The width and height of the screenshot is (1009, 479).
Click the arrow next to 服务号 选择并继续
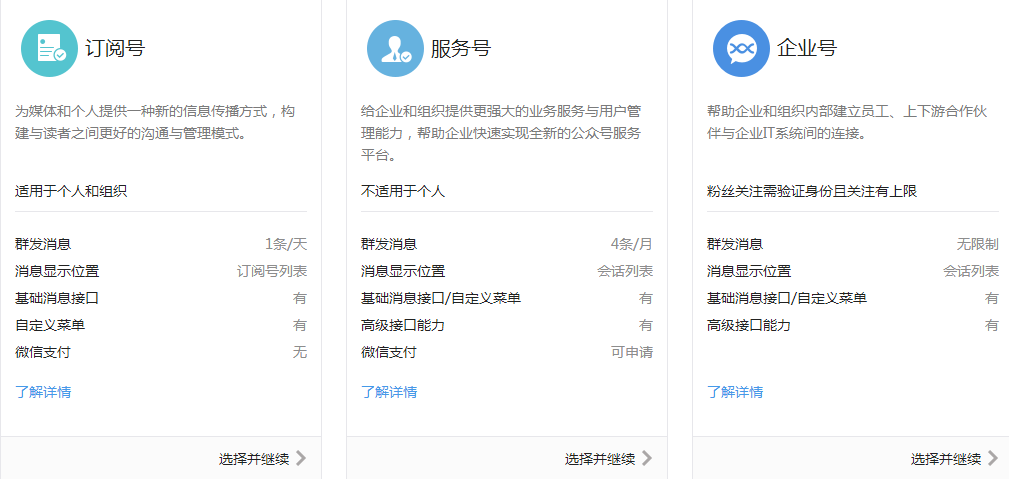coord(647,458)
